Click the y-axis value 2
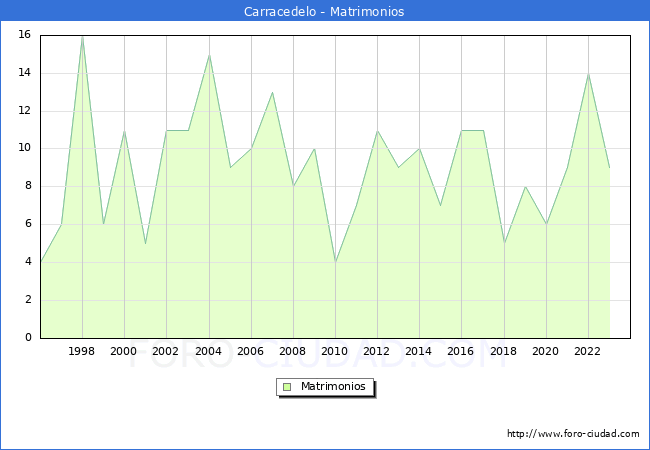Image resolution: width=650 pixels, height=450 pixels. (28, 300)
